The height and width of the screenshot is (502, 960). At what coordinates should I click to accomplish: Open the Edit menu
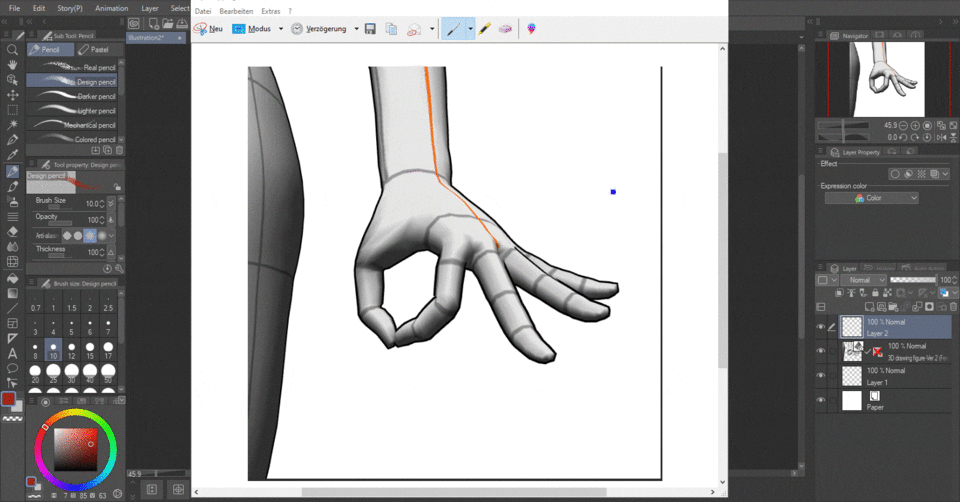click(39, 8)
